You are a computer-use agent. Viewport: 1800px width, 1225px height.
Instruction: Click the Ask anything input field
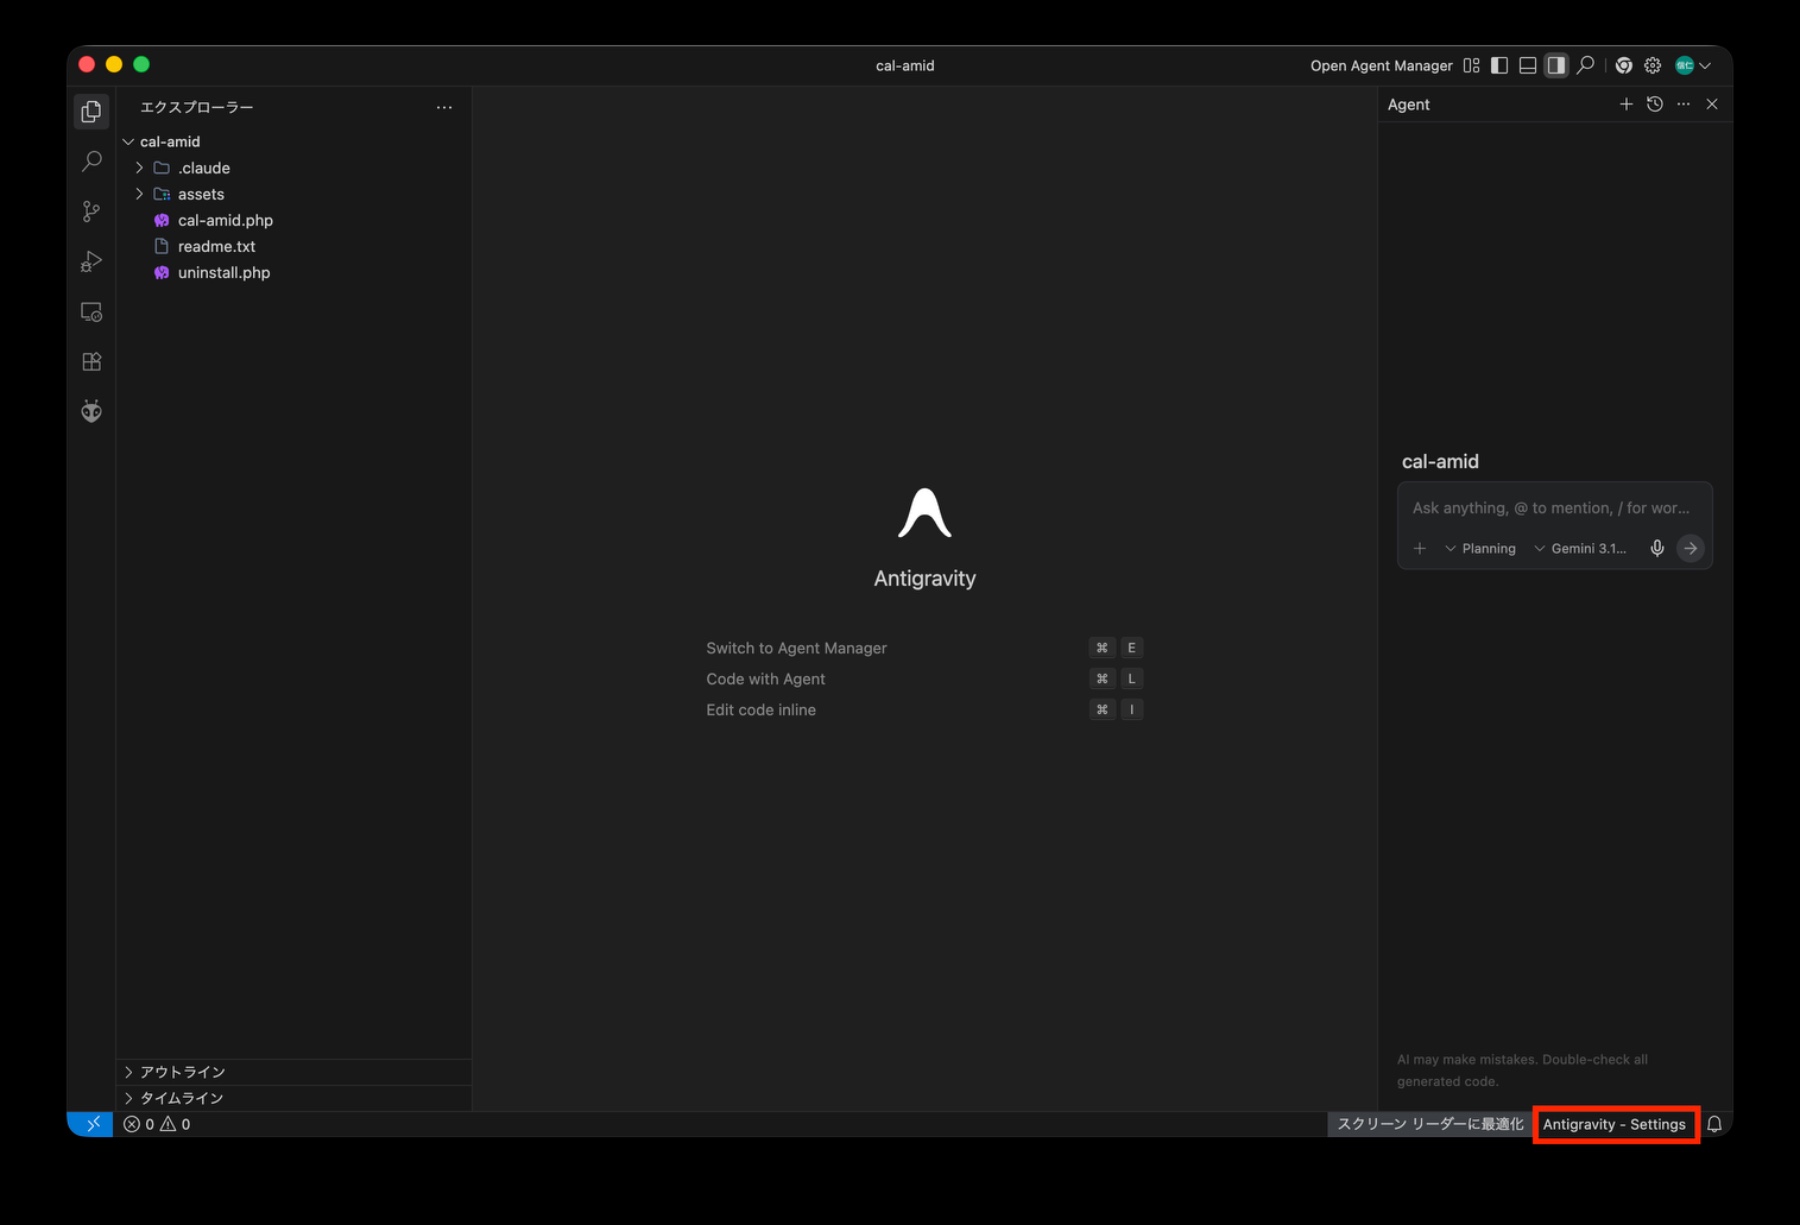[x=1550, y=508]
